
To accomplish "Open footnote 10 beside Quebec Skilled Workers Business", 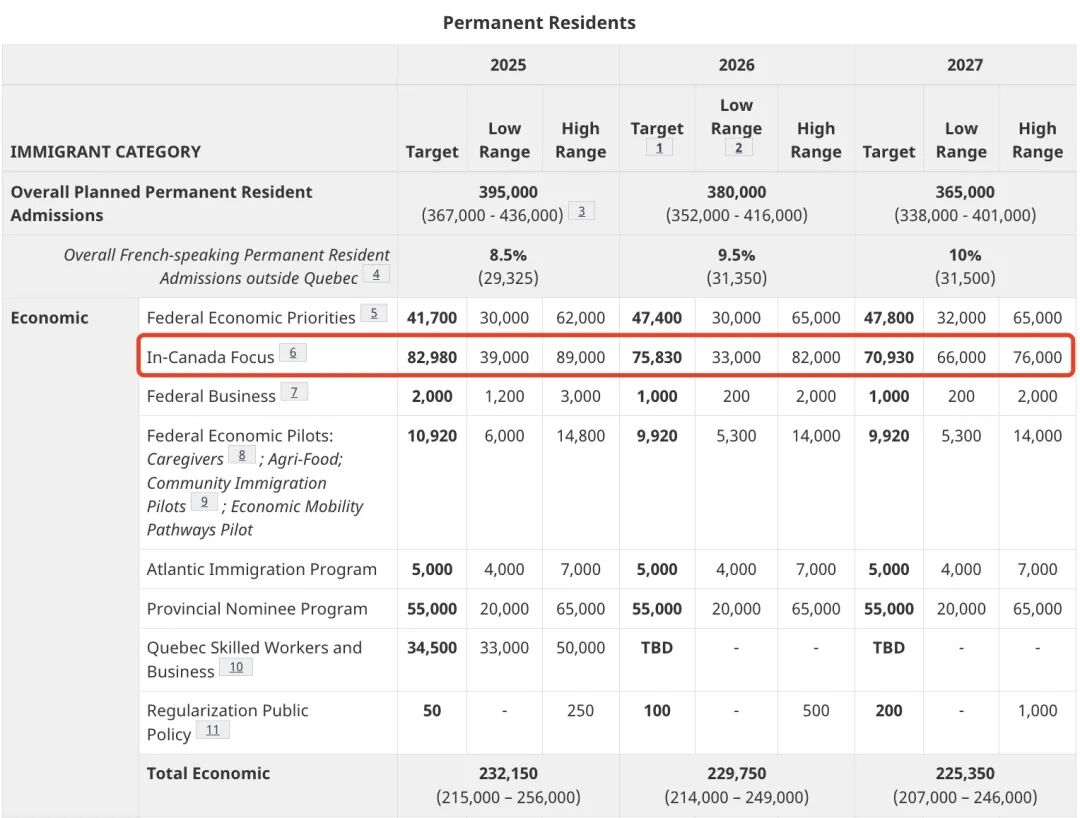I will [236, 667].
